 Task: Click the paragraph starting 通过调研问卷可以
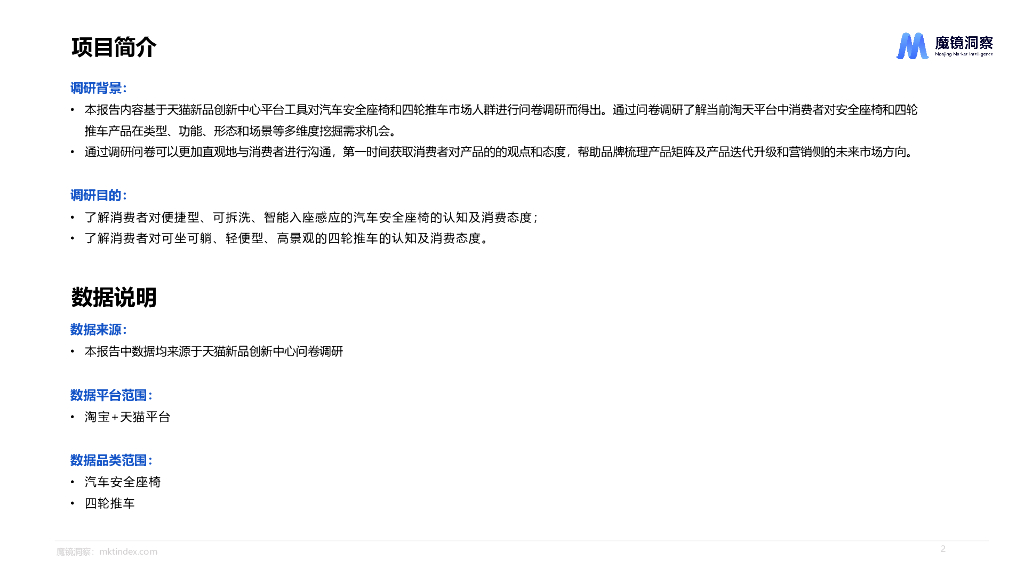pyautogui.click(x=499, y=152)
